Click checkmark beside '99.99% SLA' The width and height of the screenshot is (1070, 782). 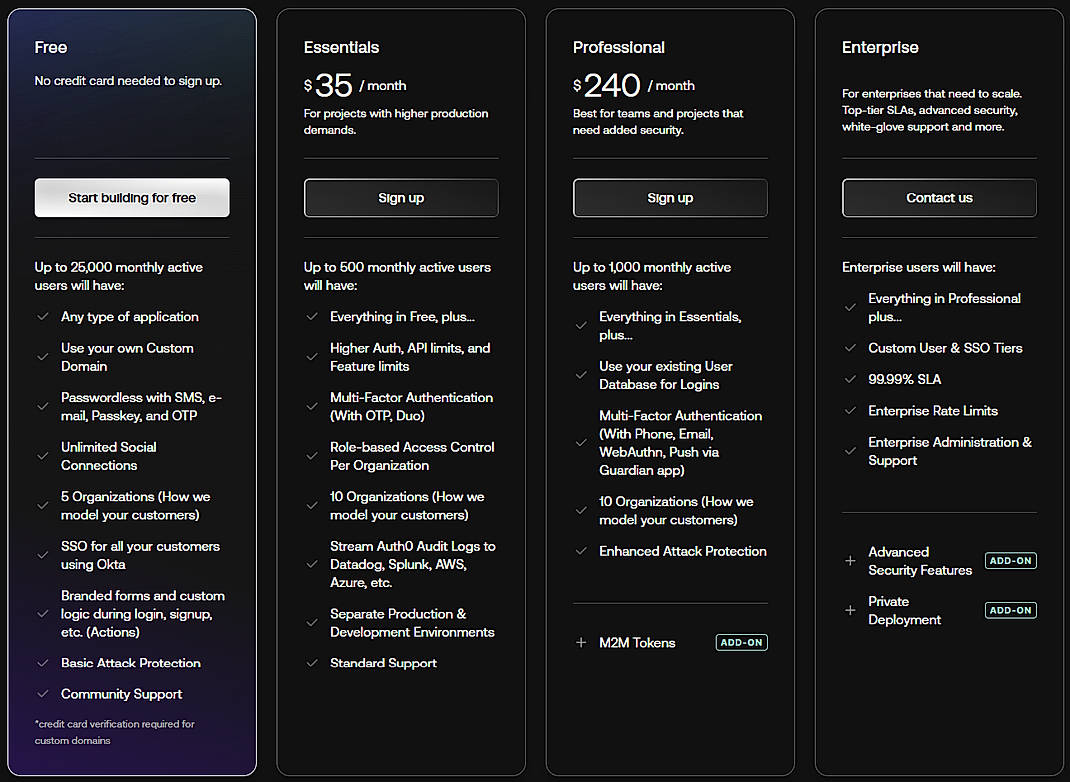pos(850,379)
